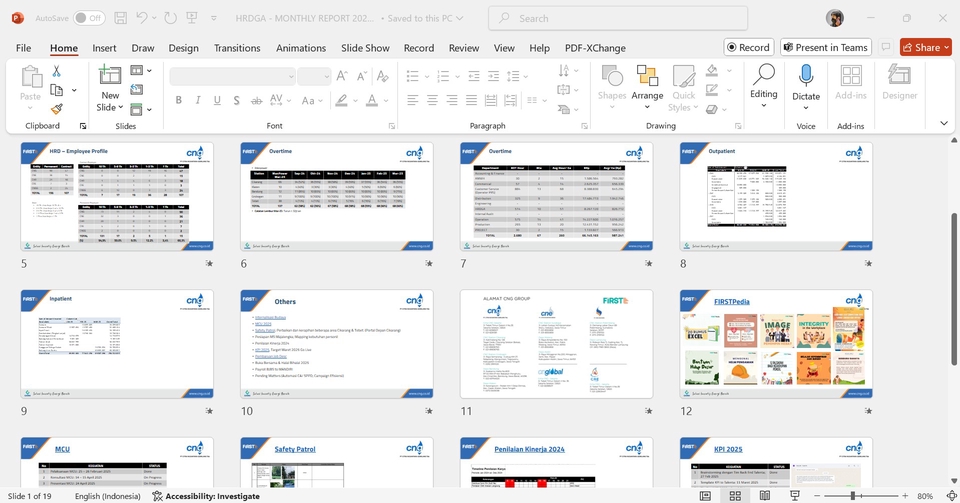Select slide 10 Others thumbnail
The width and height of the screenshot is (960, 503).
[x=337, y=344]
